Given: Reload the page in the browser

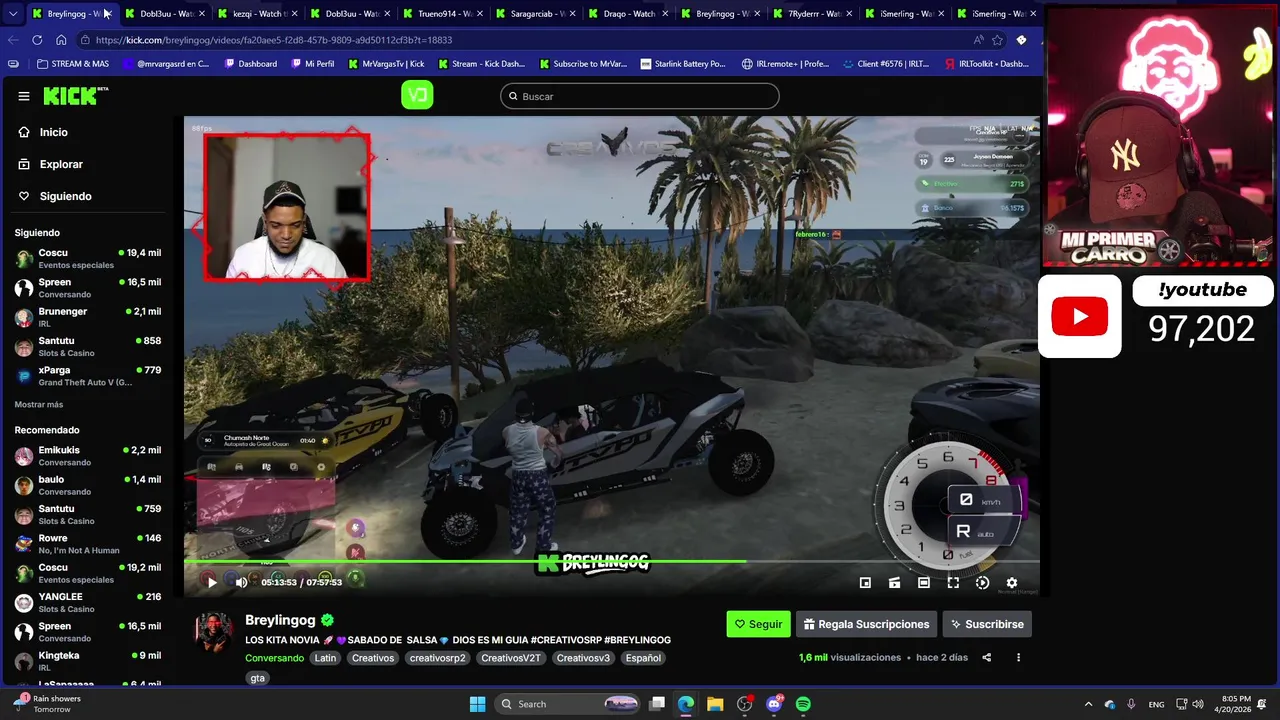Looking at the screenshot, I should point(37,40).
